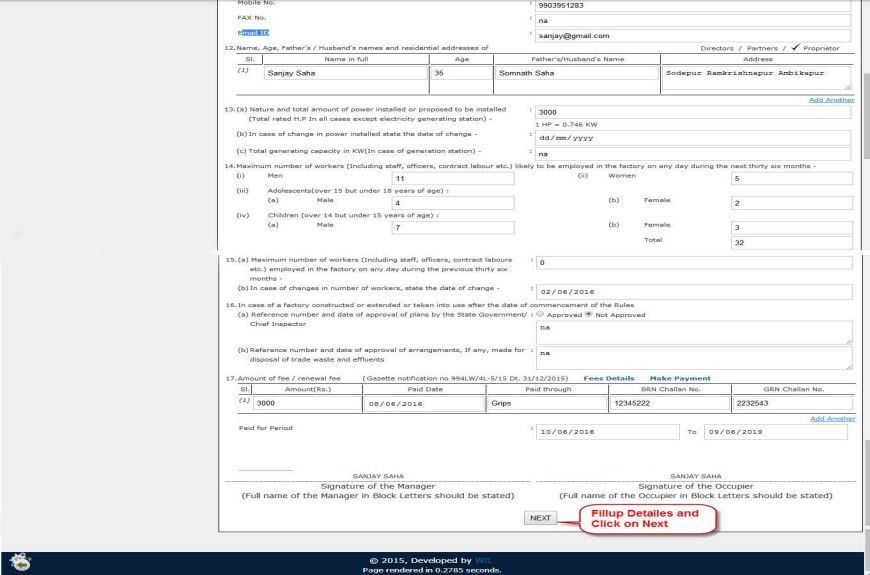This screenshot has height=575, width=870.
Task: Click the BRN Challan No. field 12345222
Action: click(x=670, y=403)
